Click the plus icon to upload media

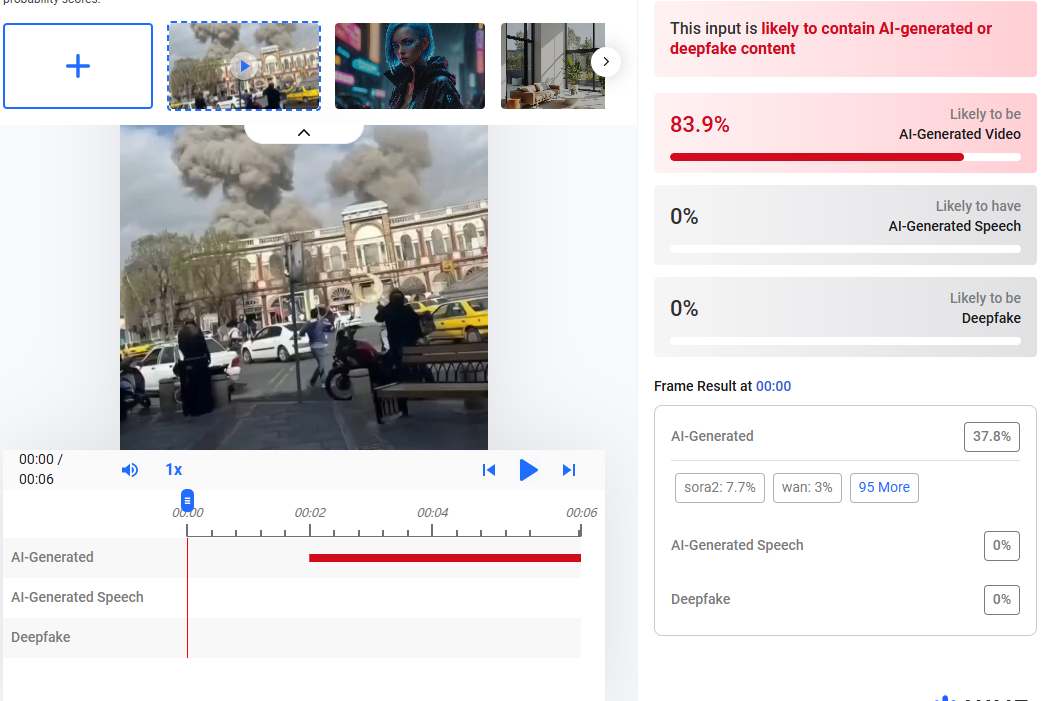coord(78,66)
